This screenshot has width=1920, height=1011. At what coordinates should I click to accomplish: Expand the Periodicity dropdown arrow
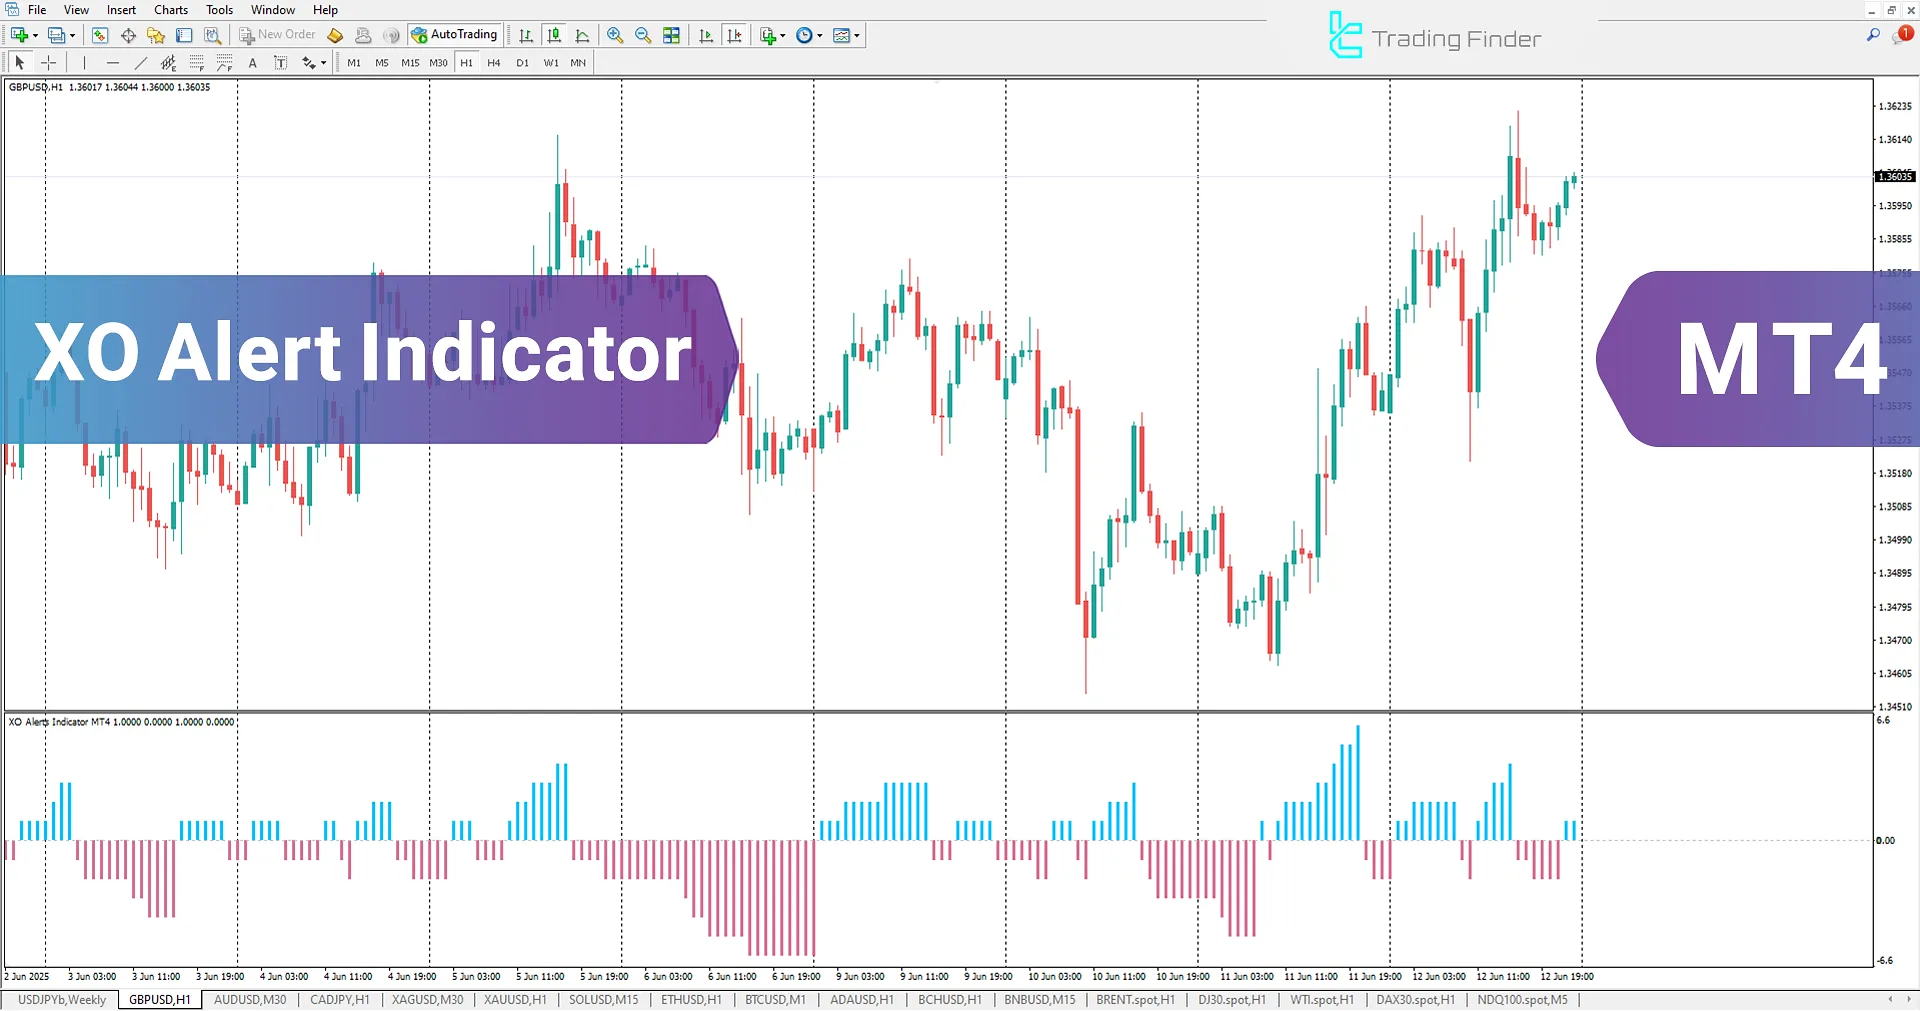pyautogui.click(x=820, y=36)
